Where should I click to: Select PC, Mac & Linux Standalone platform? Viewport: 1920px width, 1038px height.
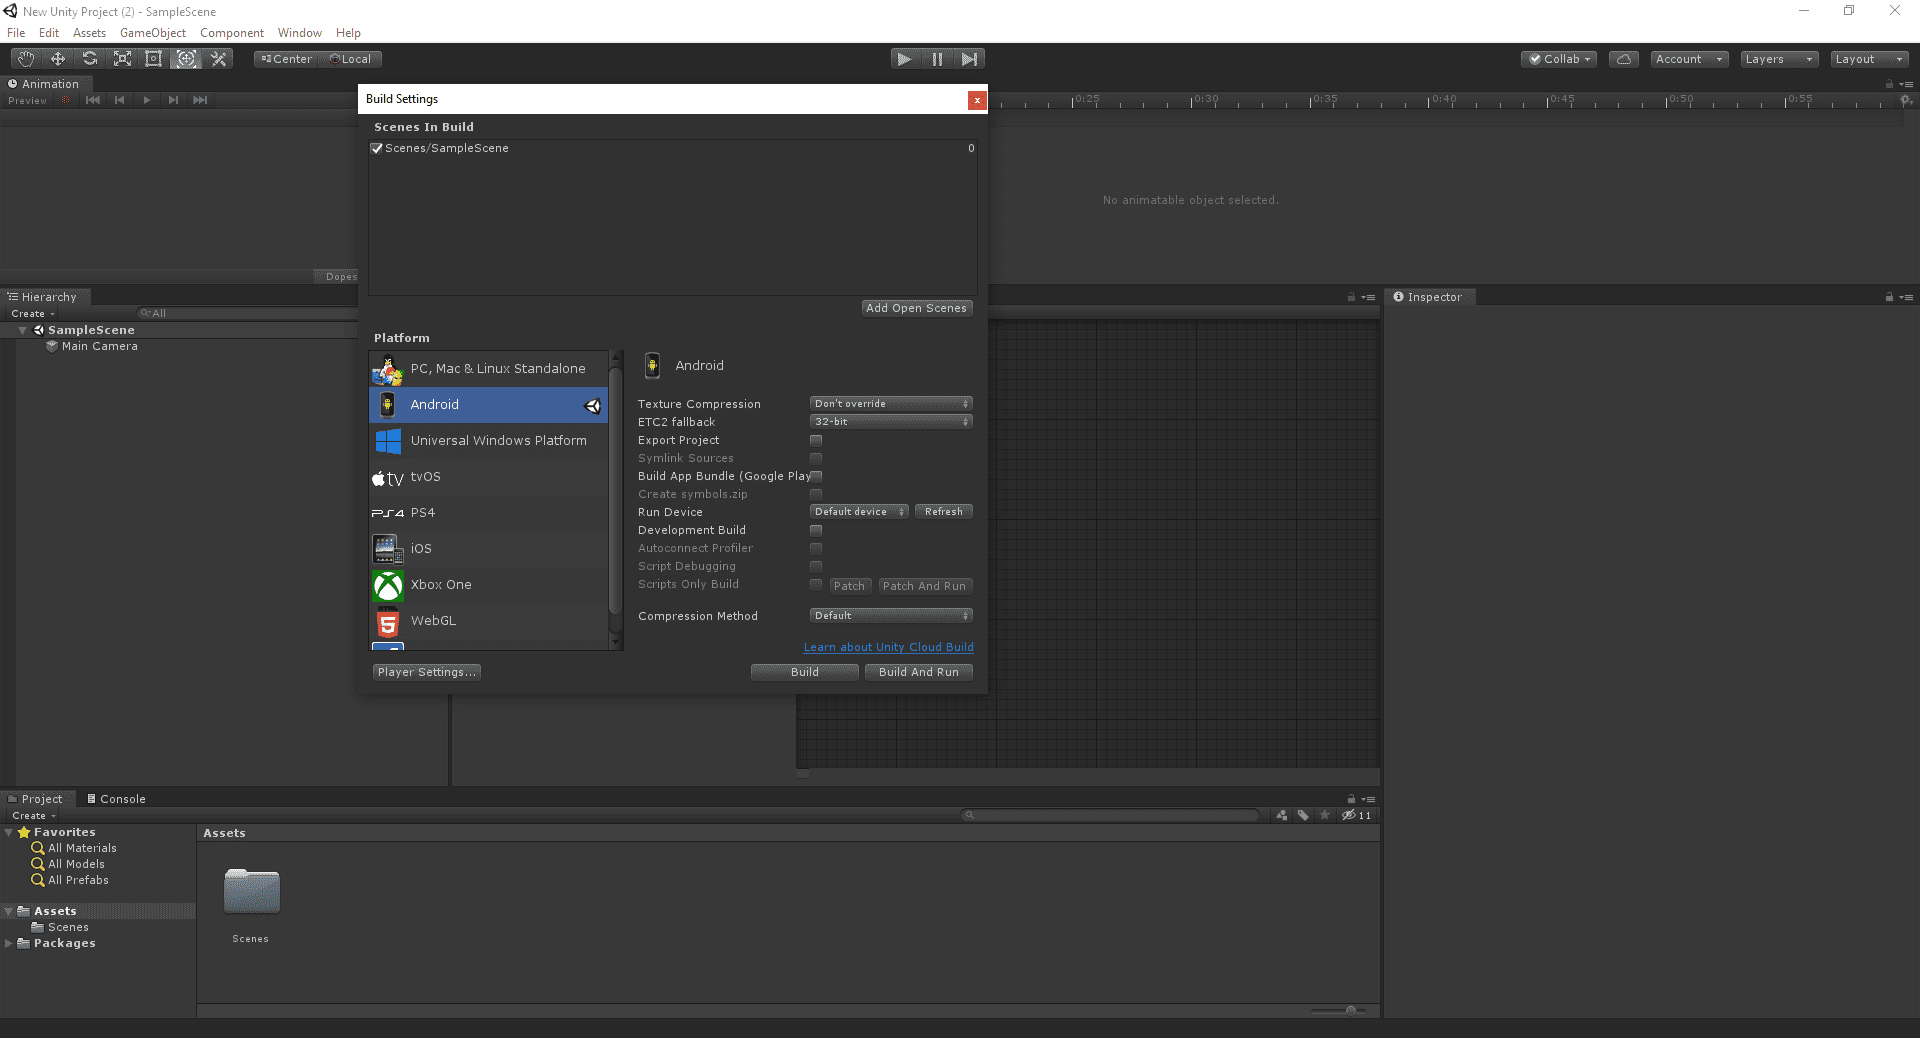489,369
